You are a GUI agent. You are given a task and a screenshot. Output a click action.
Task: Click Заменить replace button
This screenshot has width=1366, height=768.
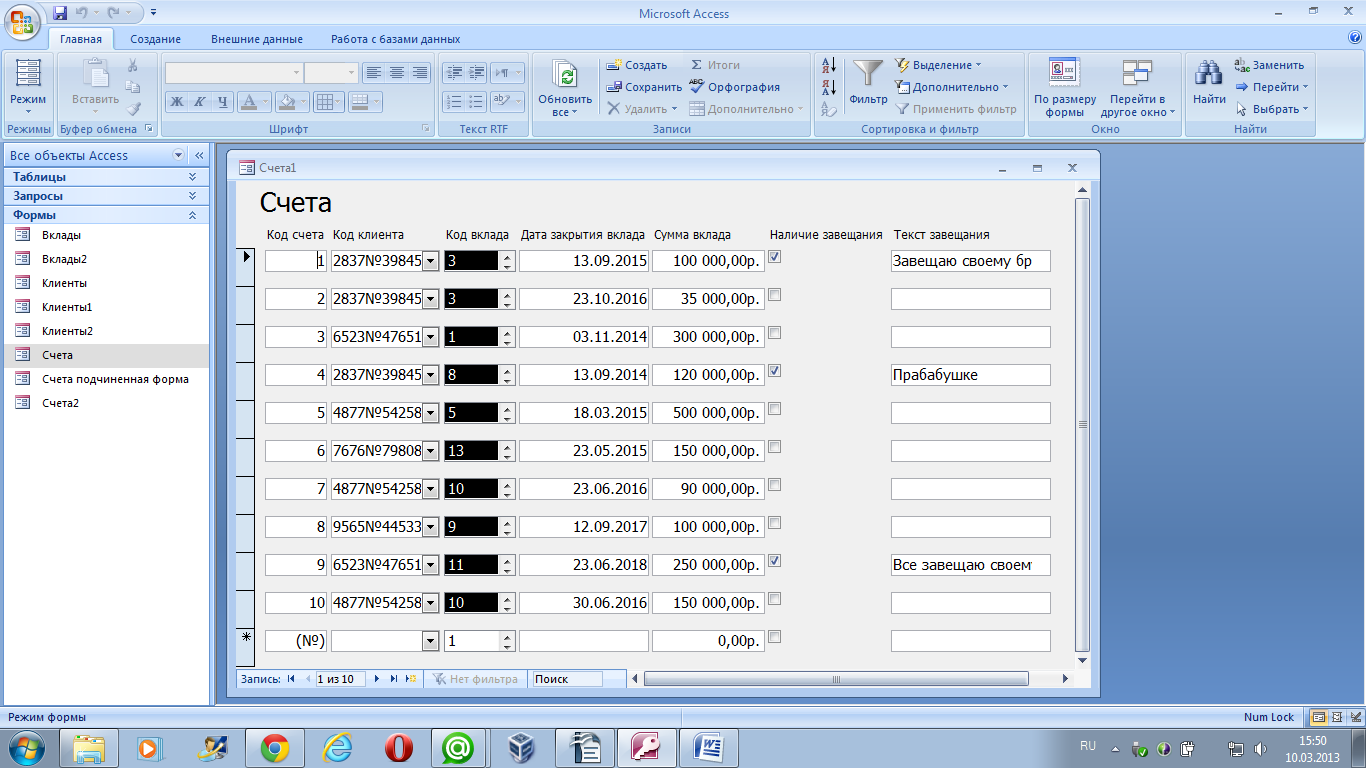pos(1269,65)
